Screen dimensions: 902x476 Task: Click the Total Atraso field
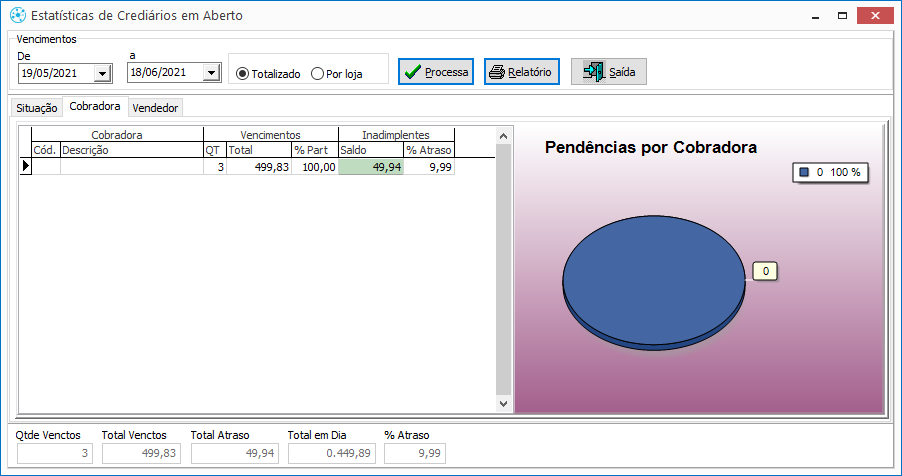pyautogui.click(x=235, y=453)
